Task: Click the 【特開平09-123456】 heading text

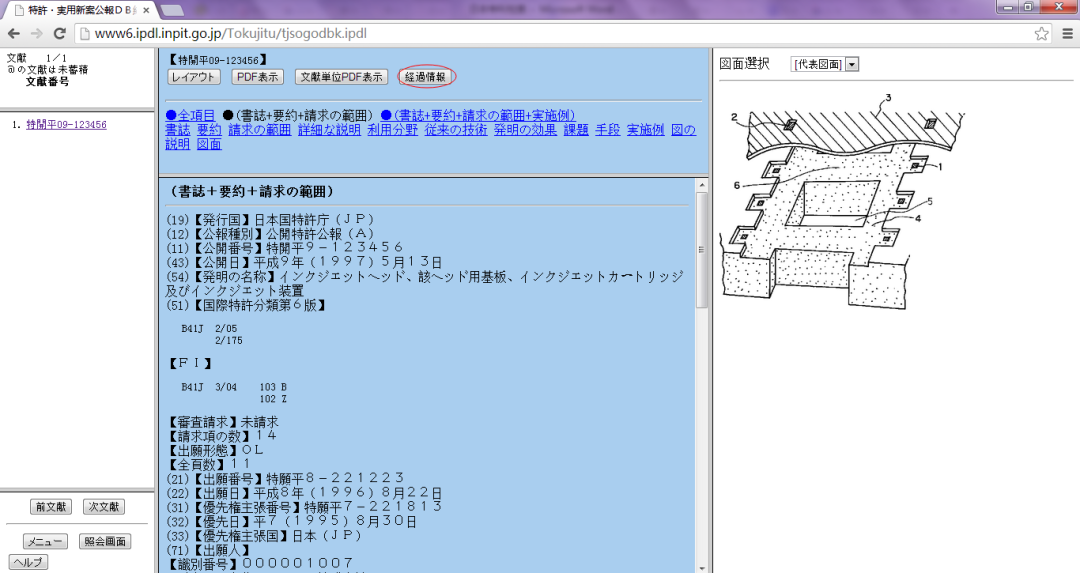Action: [217, 60]
